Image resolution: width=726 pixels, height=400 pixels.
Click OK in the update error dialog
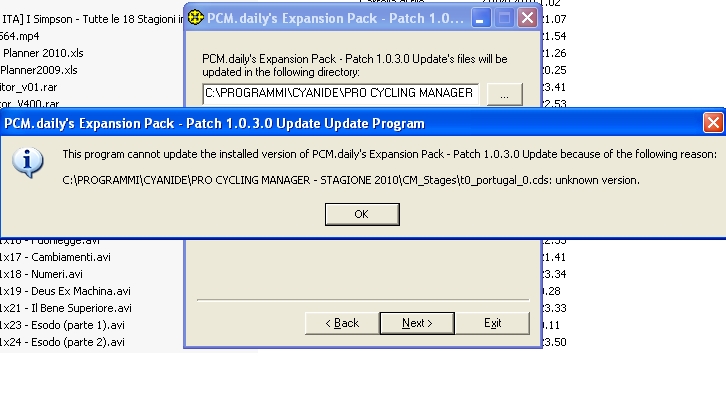tap(361, 214)
